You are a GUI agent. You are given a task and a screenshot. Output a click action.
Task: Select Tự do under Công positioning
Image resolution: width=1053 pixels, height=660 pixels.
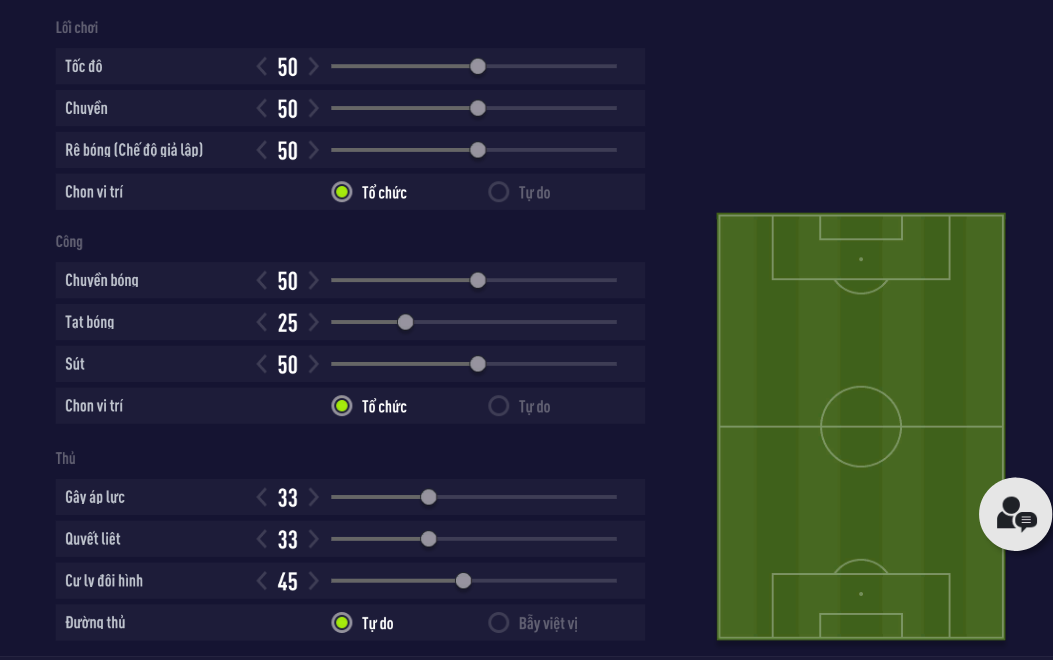click(x=499, y=406)
